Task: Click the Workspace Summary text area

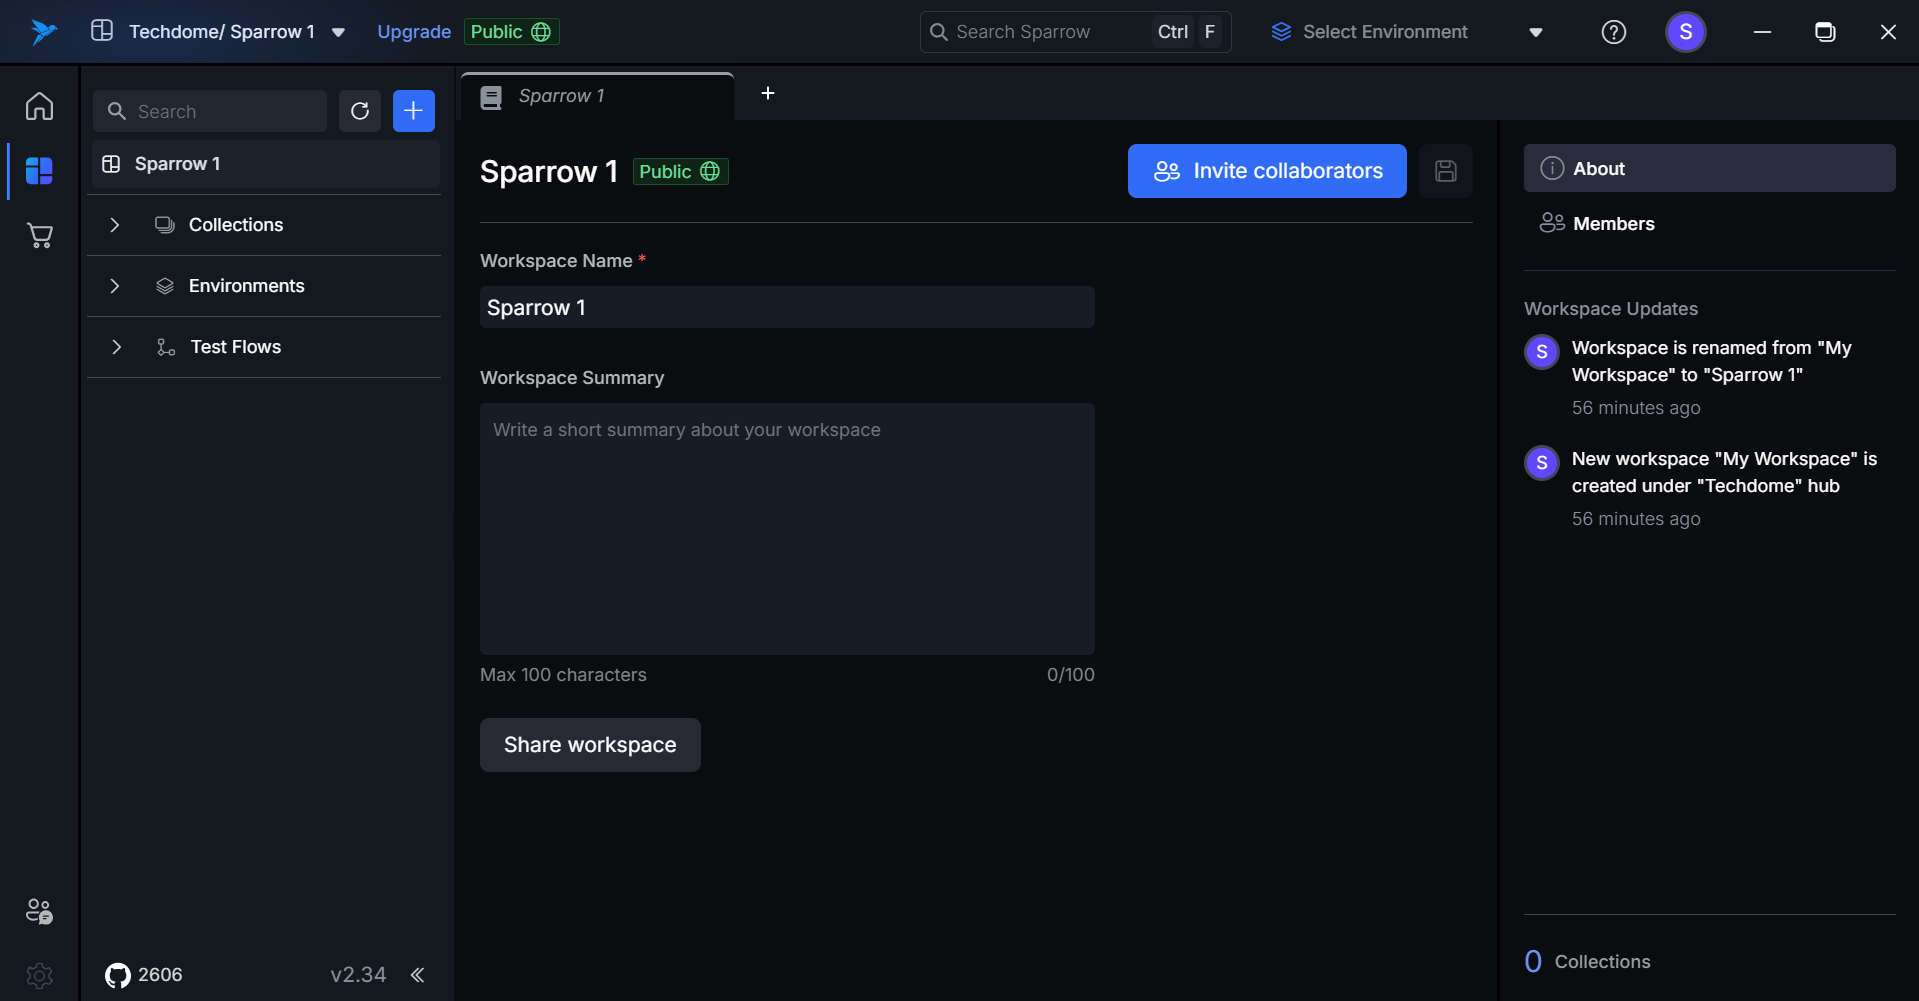Action: [787, 529]
